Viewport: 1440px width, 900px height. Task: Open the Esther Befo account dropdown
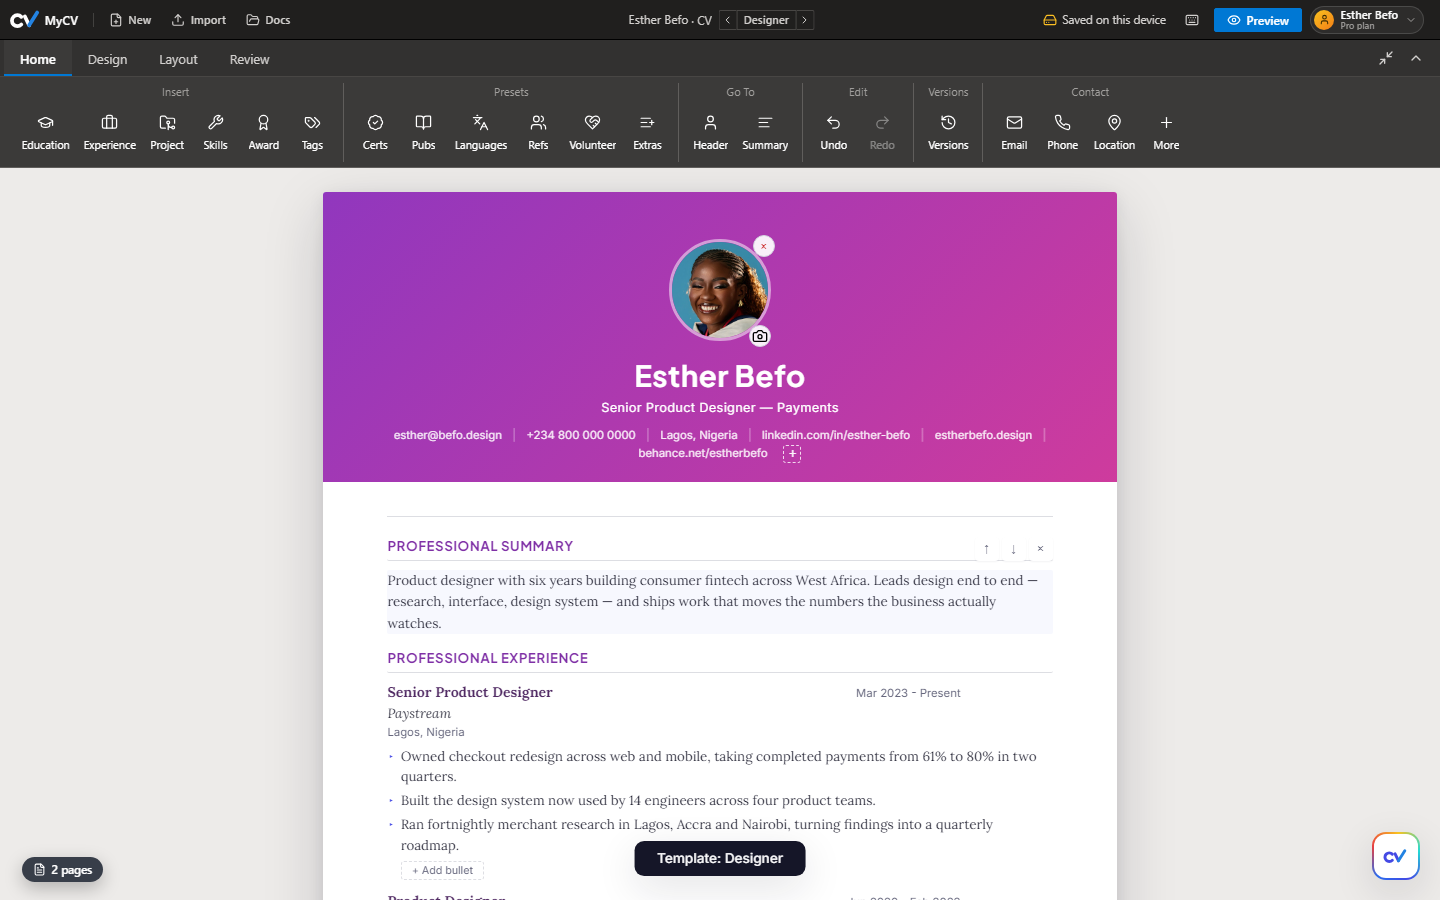tap(1367, 20)
